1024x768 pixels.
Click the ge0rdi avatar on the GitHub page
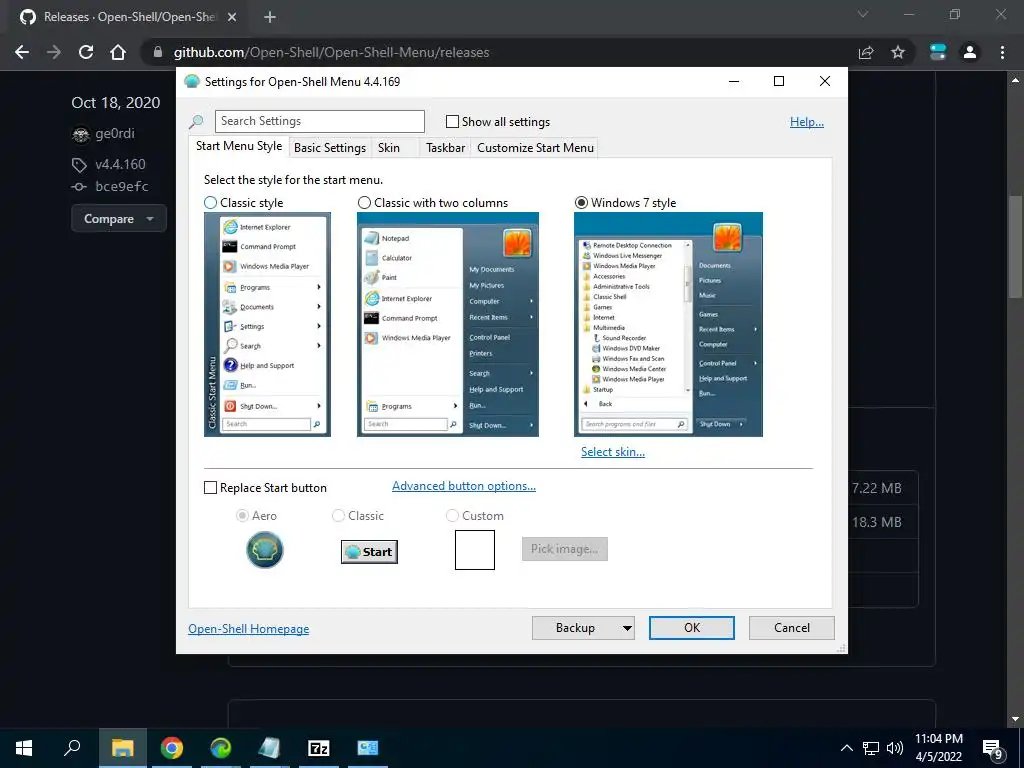coord(80,135)
